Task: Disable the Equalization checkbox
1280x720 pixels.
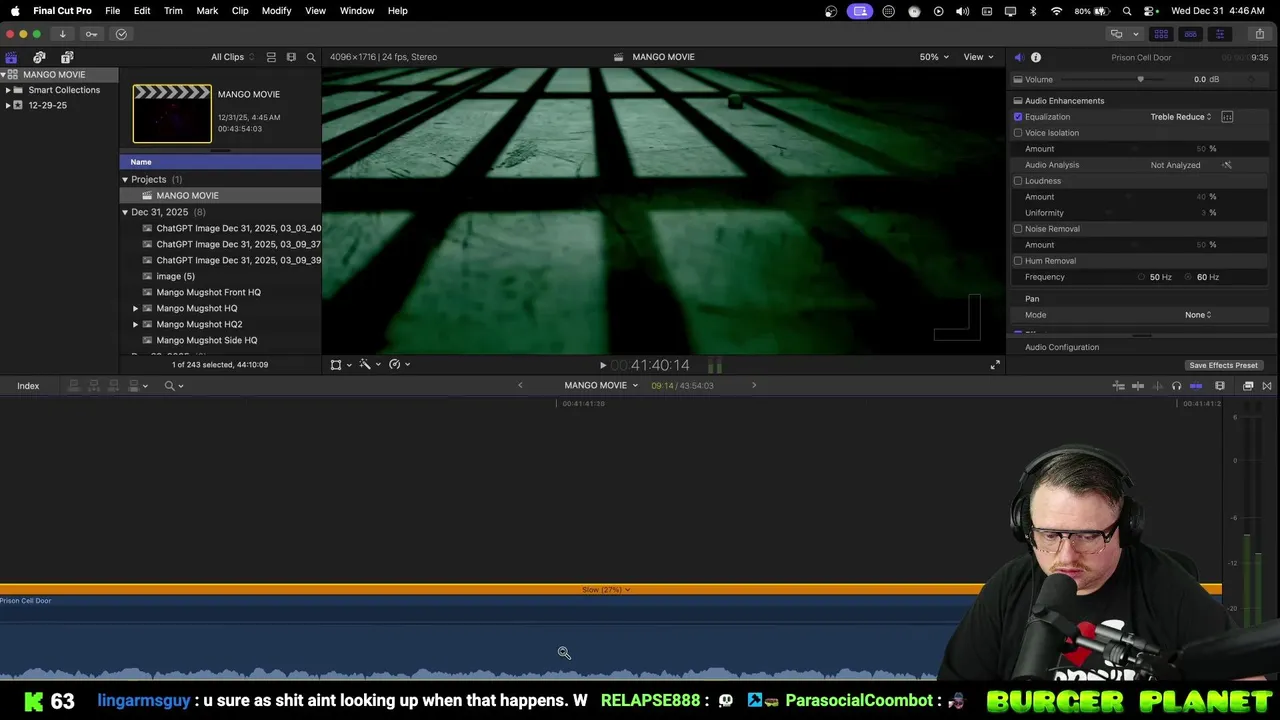Action: (1018, 117)
